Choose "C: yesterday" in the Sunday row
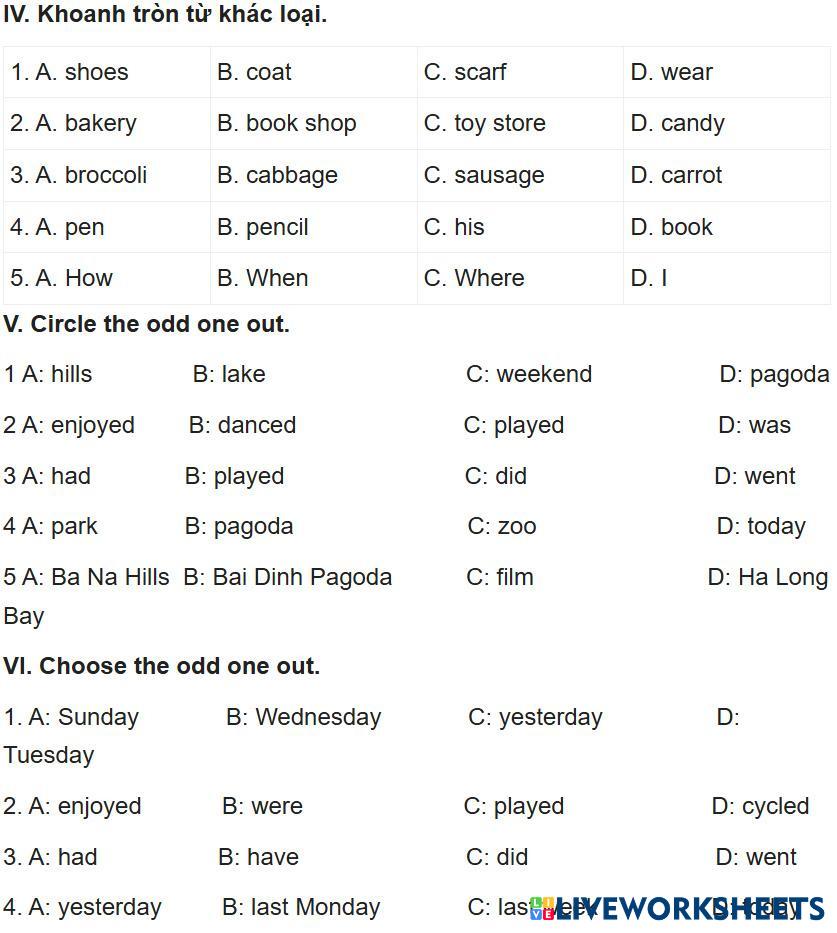The width and height of the screenshot is (837, 933). [535, 717]
